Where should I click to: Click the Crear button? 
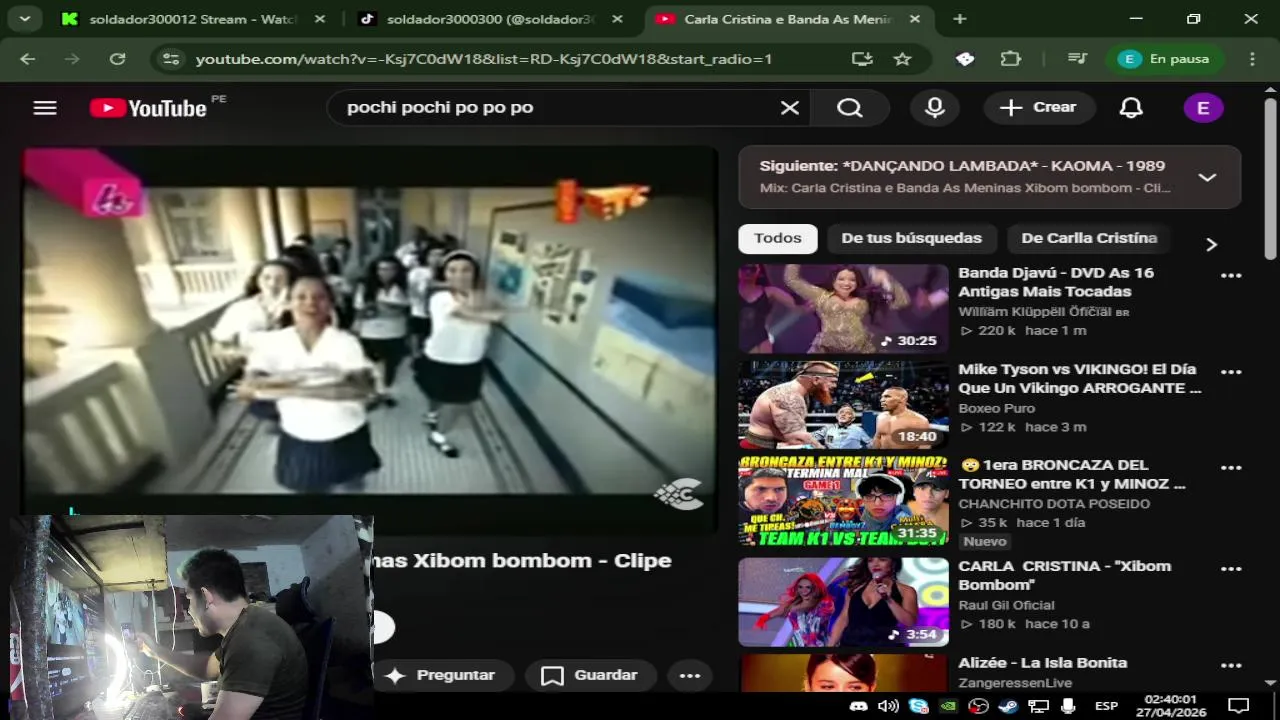point(1039,108)
